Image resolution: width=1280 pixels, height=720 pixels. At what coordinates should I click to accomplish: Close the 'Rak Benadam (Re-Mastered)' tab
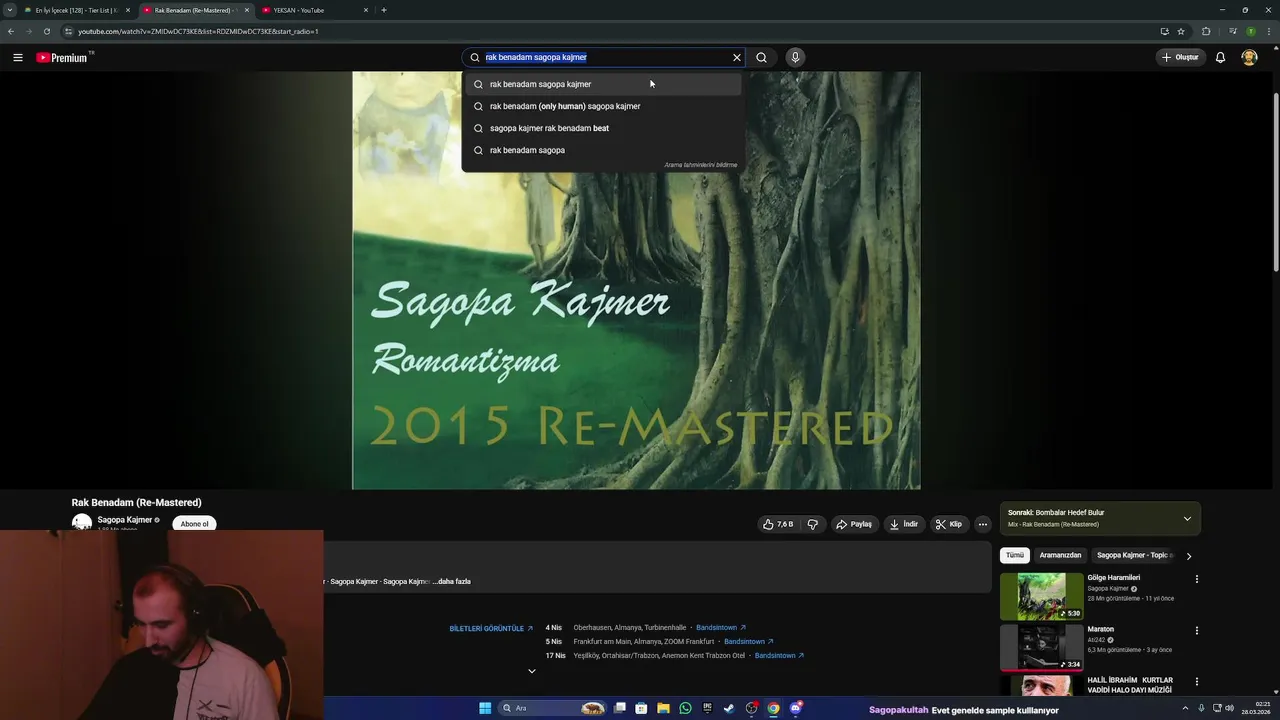247,10
